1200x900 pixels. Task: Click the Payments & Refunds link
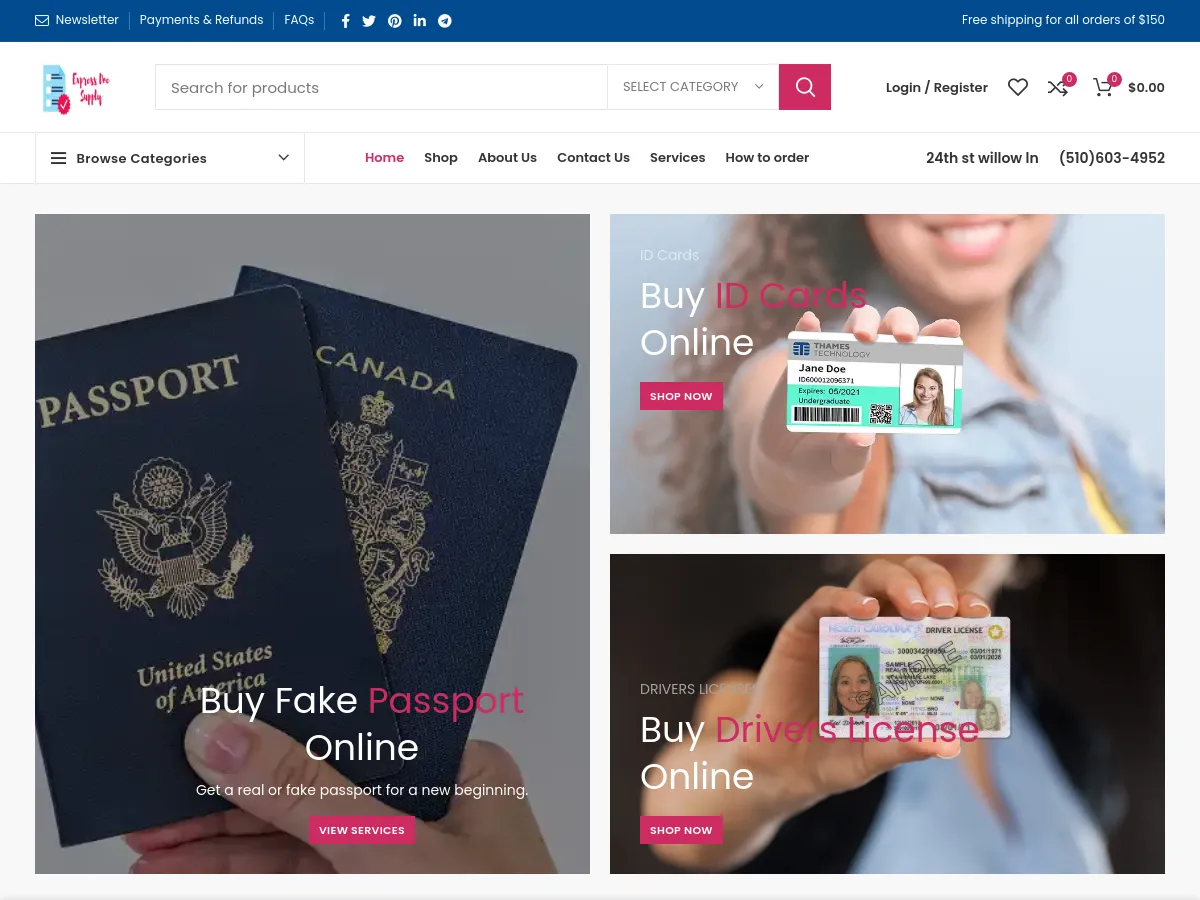[201, 20]
